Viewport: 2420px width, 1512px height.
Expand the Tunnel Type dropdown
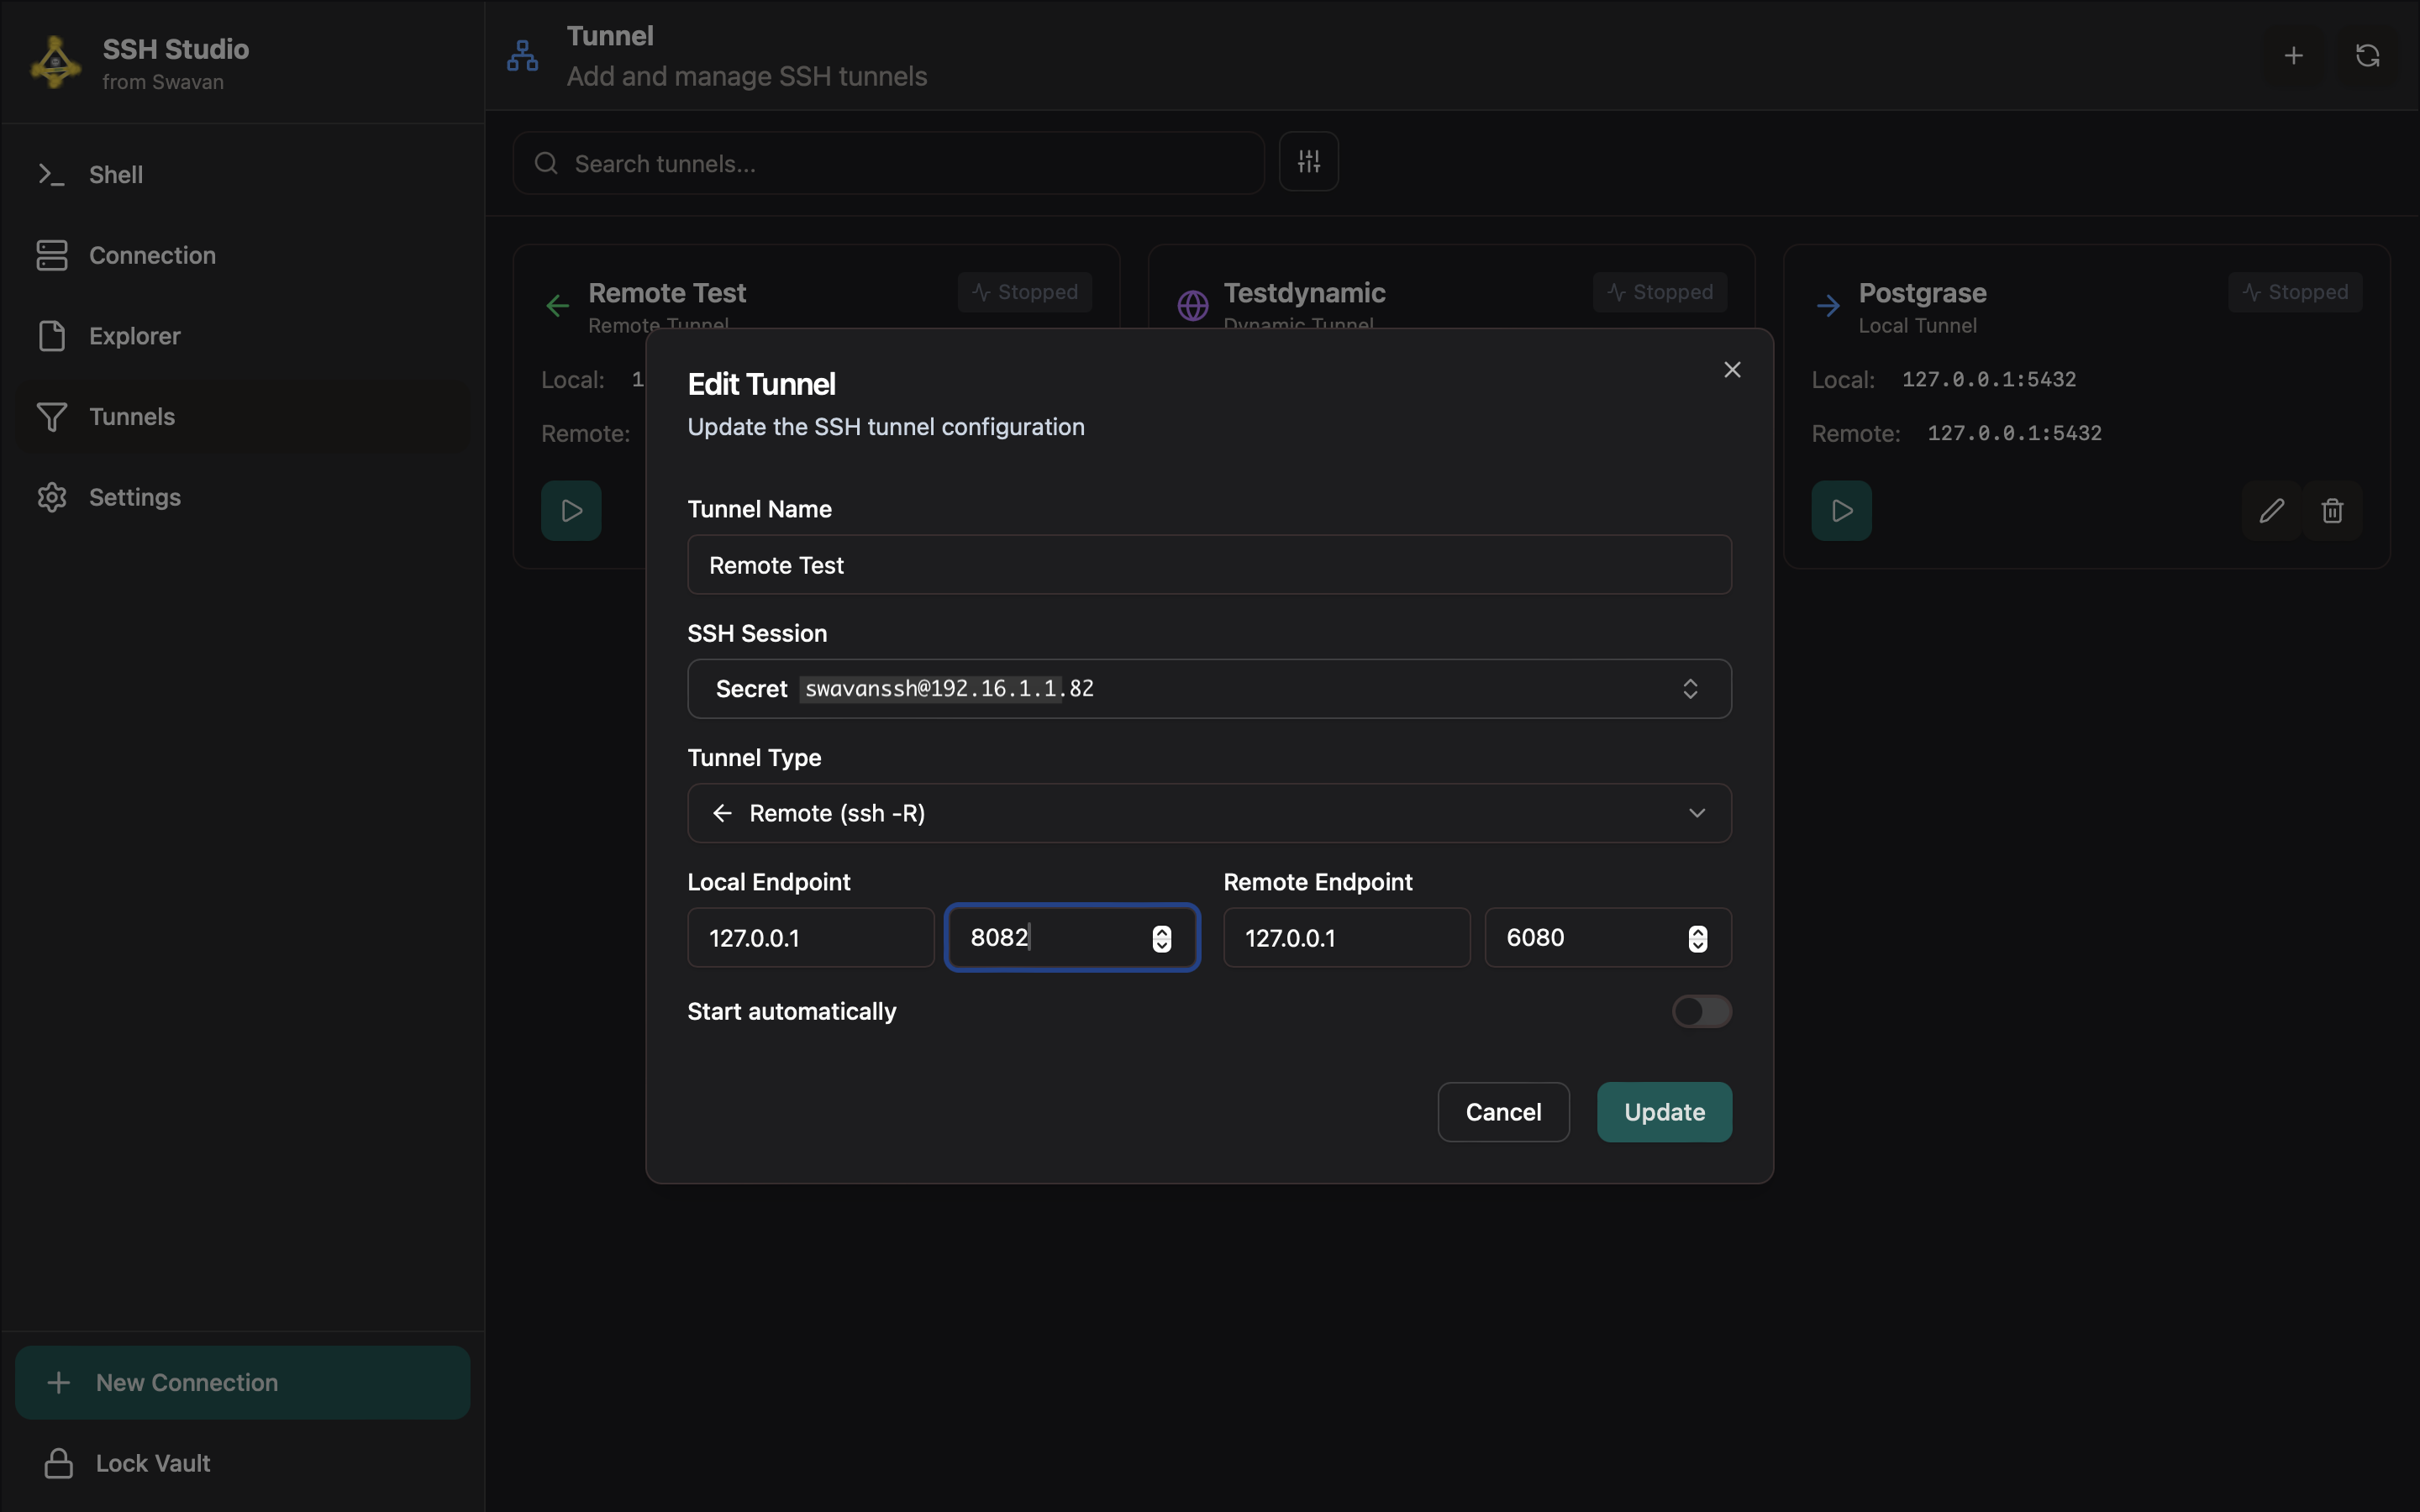pos(1209,813)
